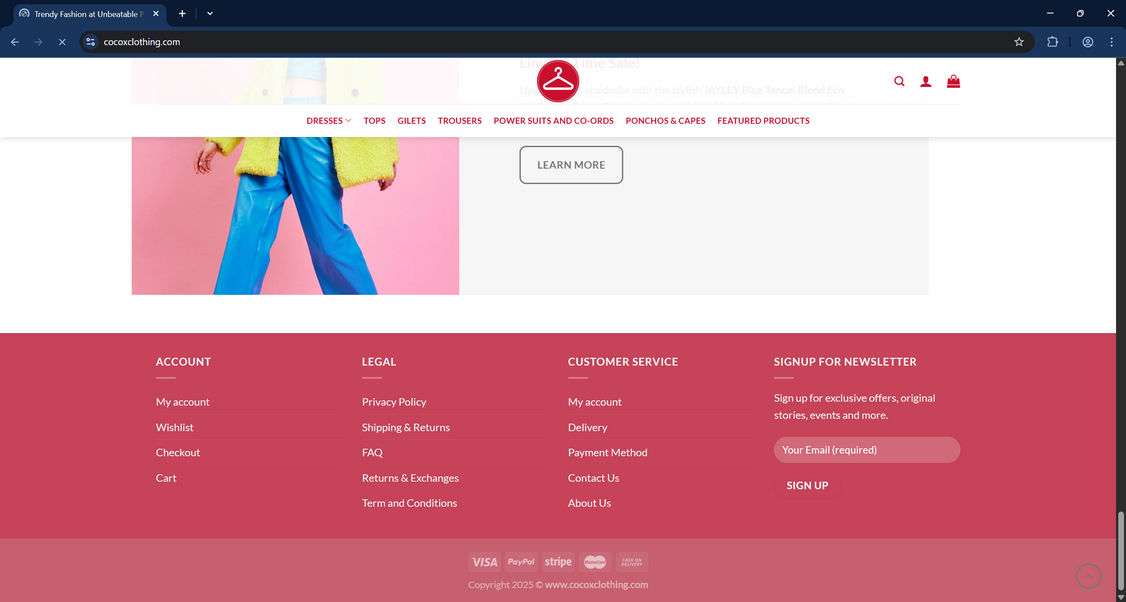Open the account user icon in header
Image resolution: width=1126 pixels, height=602 pixels.
926,81
